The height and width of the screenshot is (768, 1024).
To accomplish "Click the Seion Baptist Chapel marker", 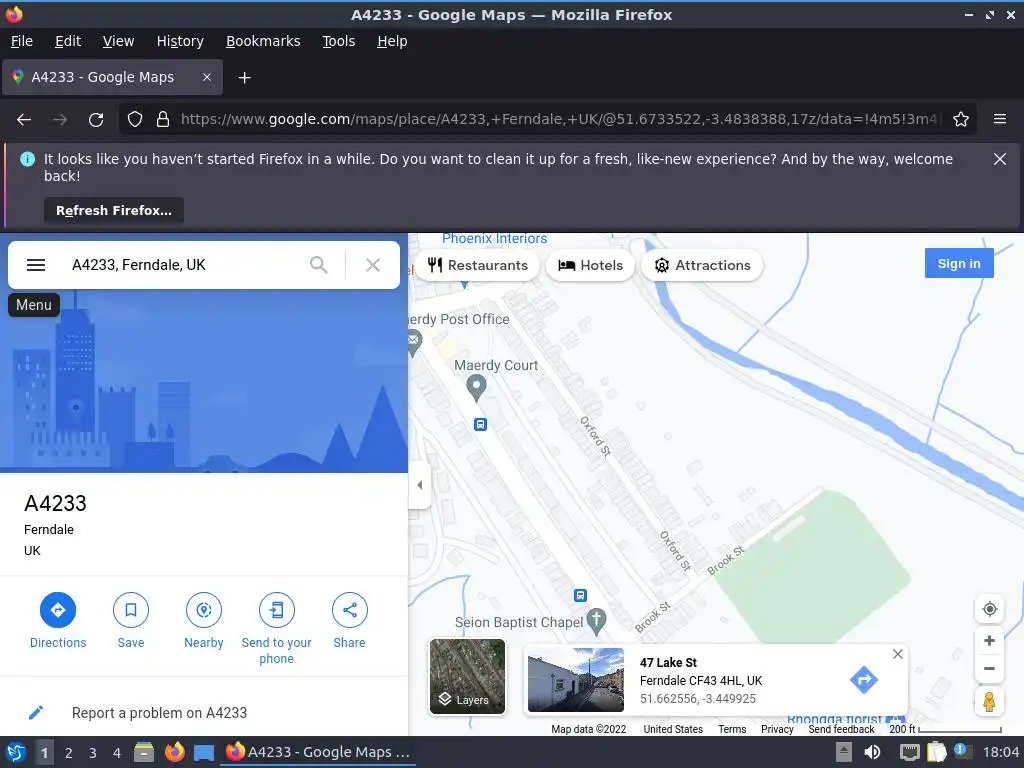I will (596, 621).
